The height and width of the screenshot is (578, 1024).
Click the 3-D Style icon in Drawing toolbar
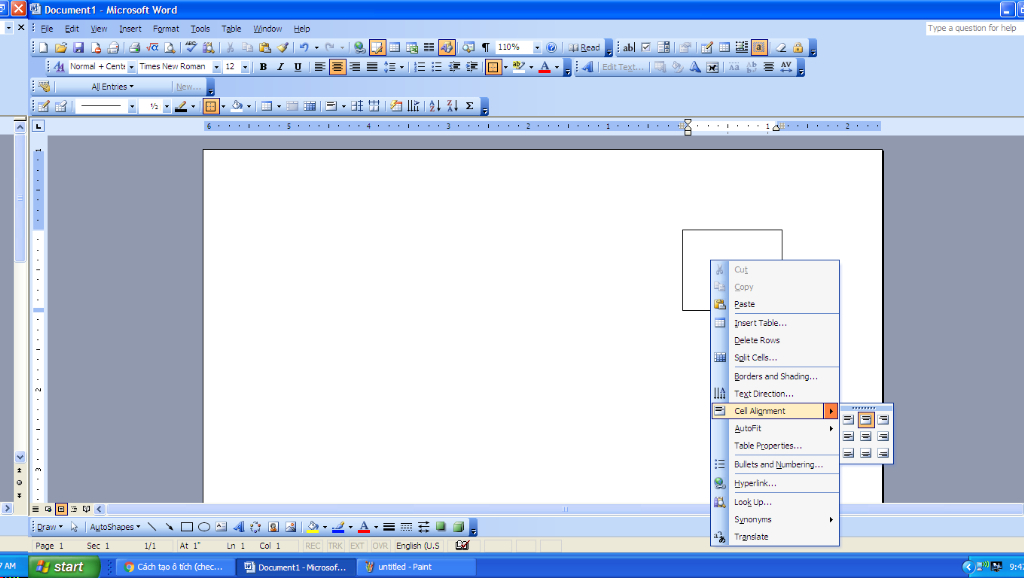[x=458, y=527]
